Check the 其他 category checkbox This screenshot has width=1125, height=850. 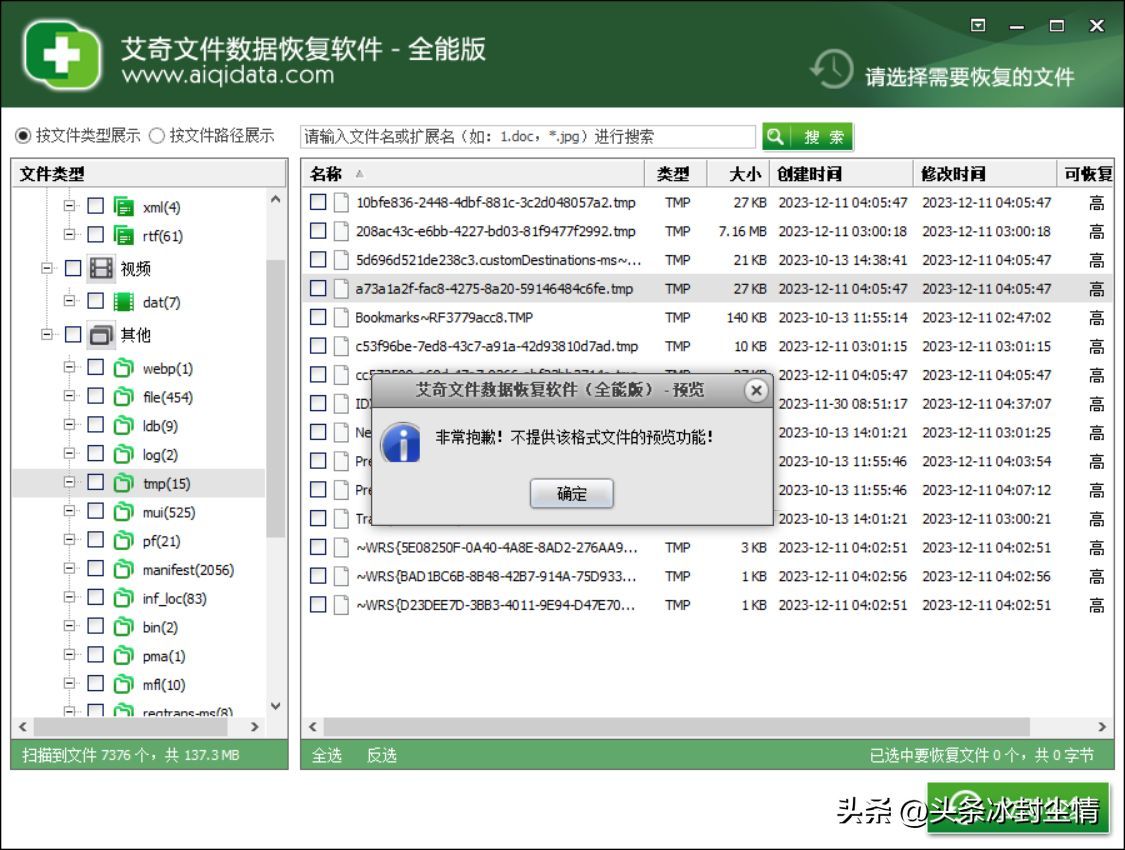[x=73, y=334]
